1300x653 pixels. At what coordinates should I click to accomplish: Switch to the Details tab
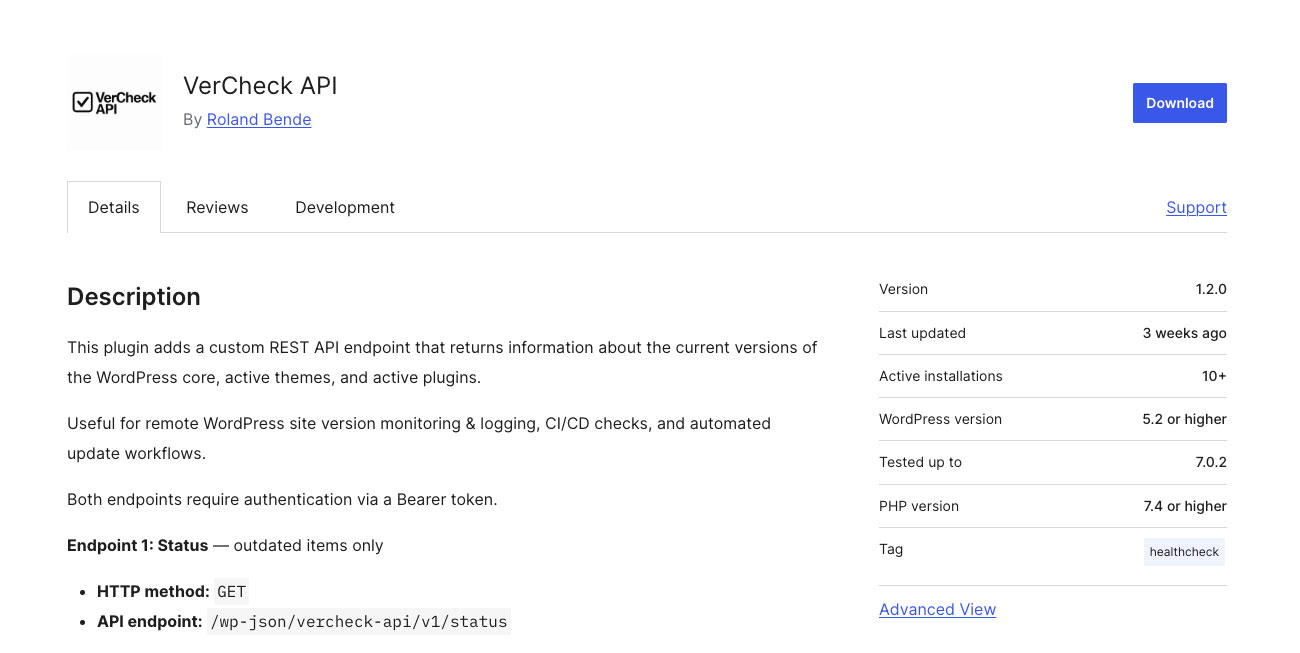[x=114, y=207]
